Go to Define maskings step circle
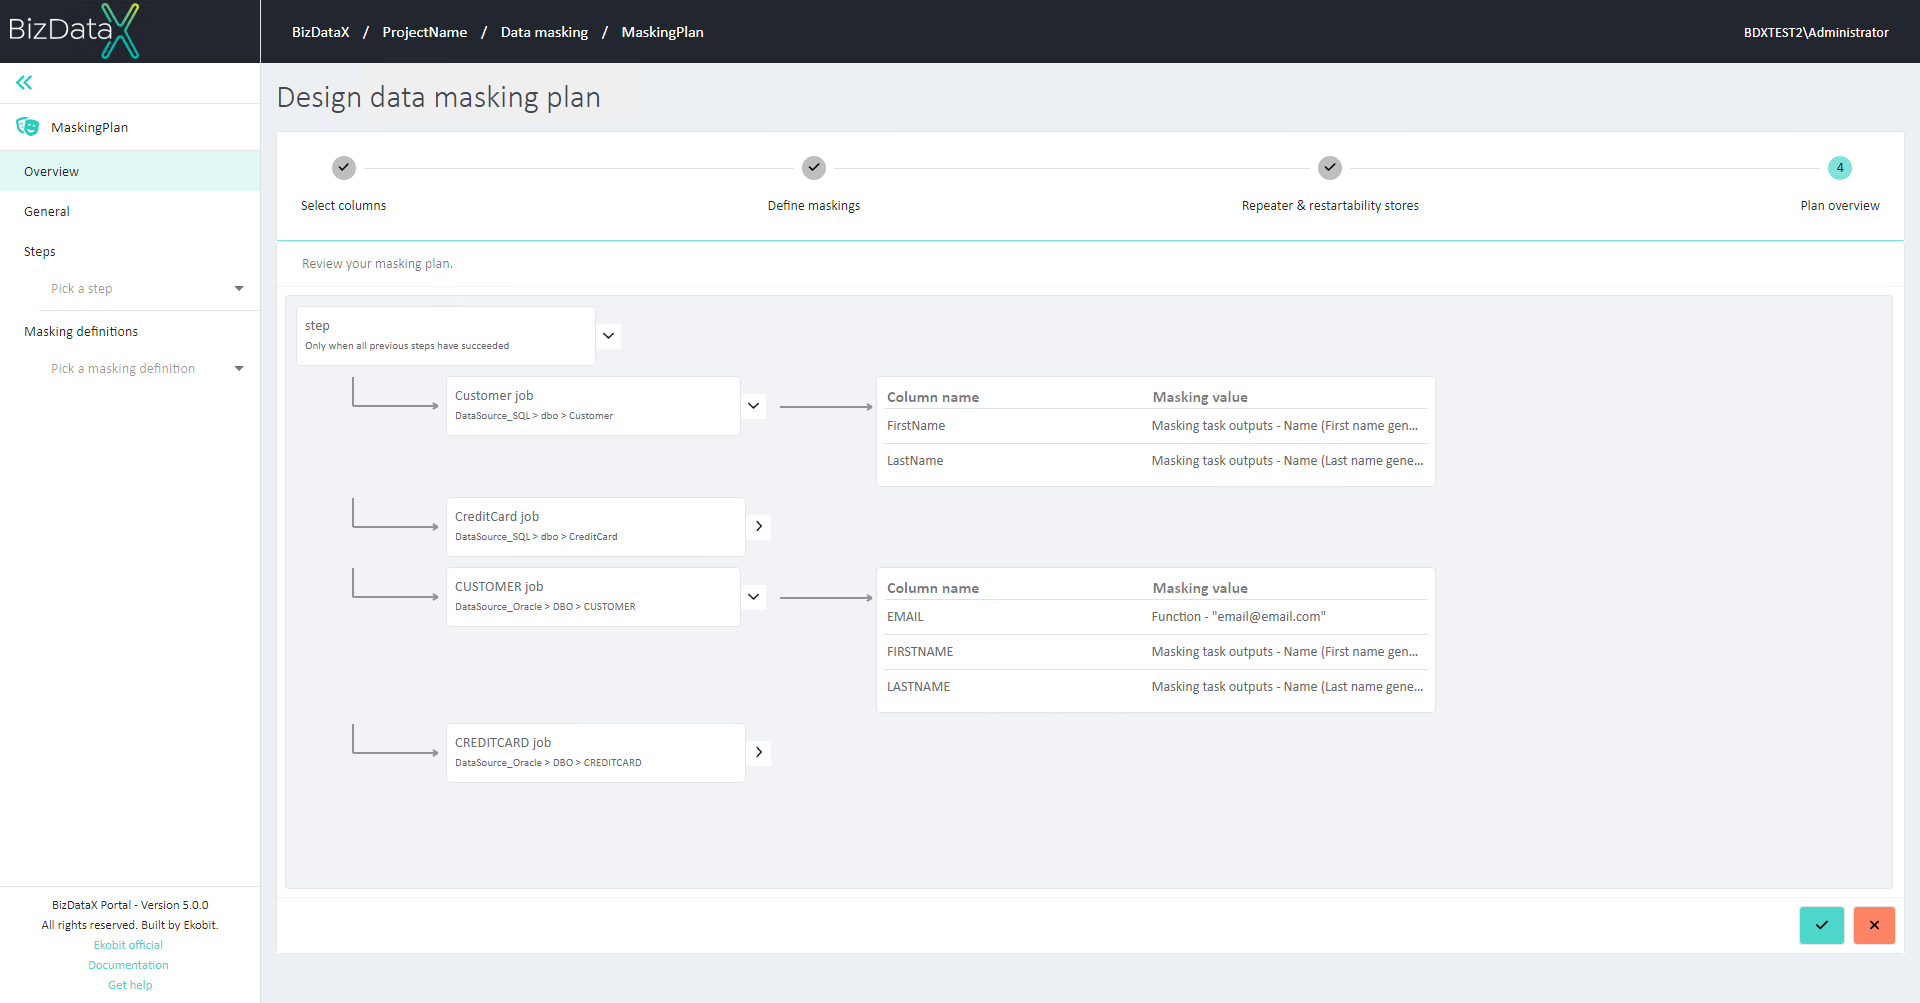 (x=814, y=168)
